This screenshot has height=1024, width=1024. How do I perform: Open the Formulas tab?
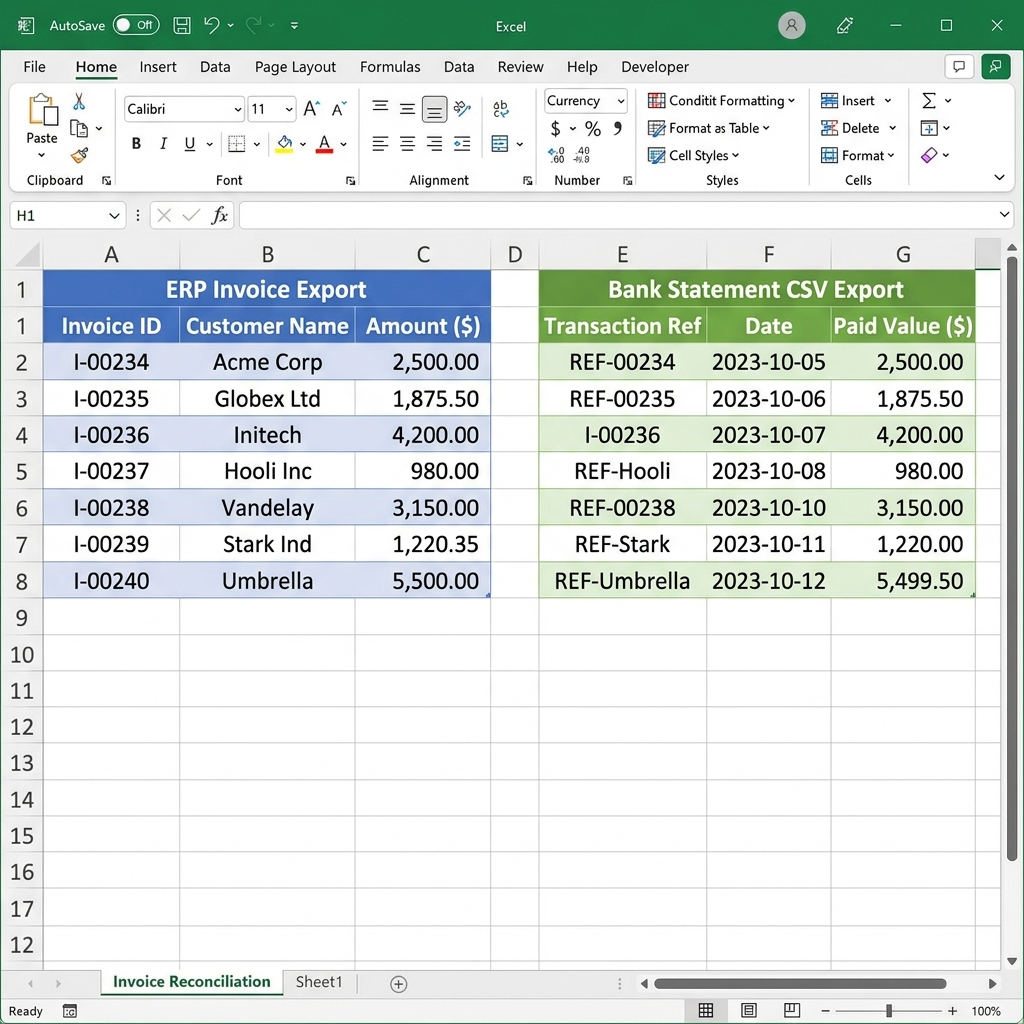click(390, 67)
